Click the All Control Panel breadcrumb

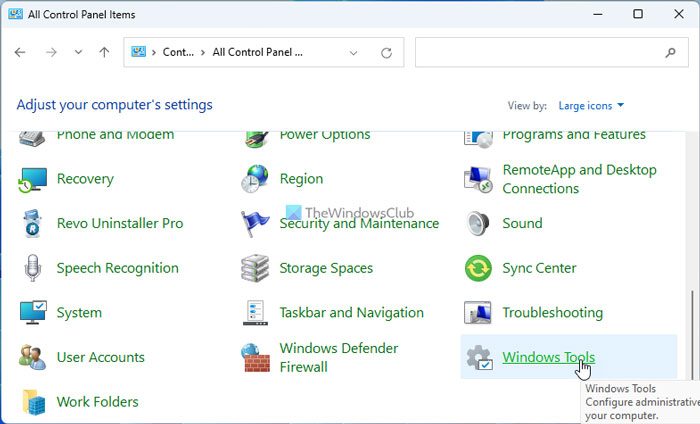257,52
